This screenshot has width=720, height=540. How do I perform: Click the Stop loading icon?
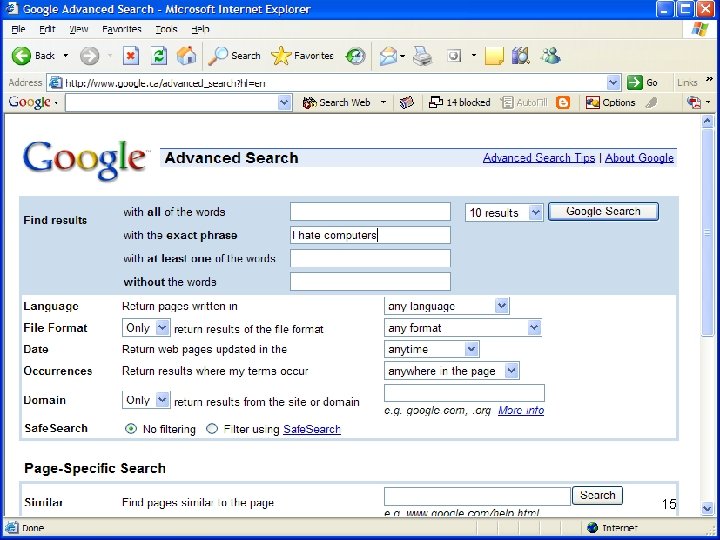130,56
